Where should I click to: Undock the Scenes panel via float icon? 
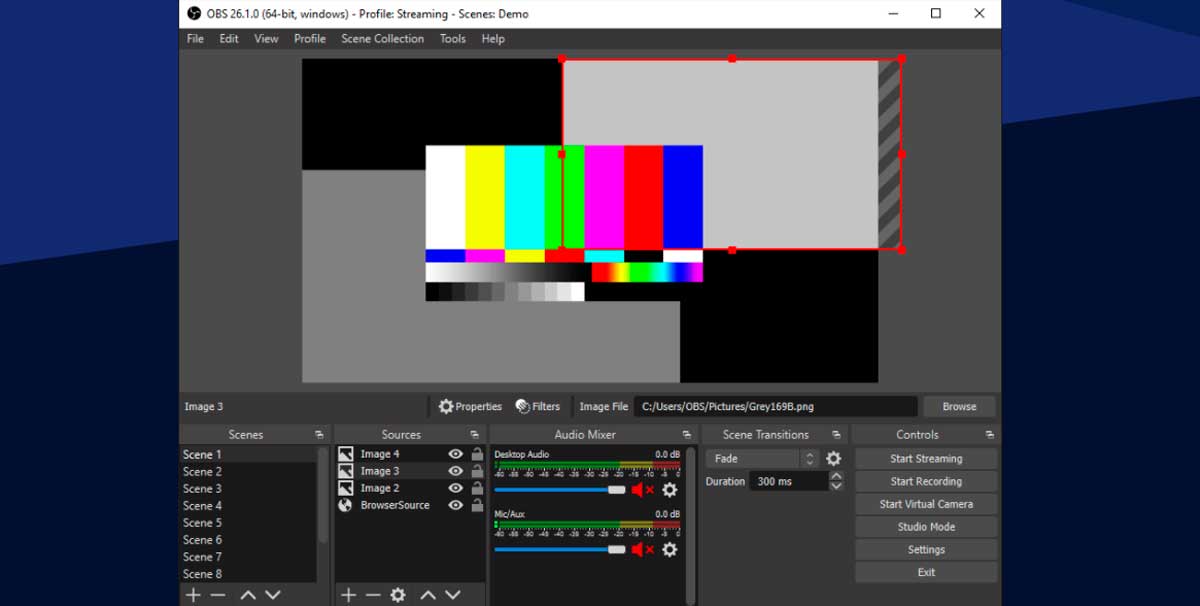(319, 435)
